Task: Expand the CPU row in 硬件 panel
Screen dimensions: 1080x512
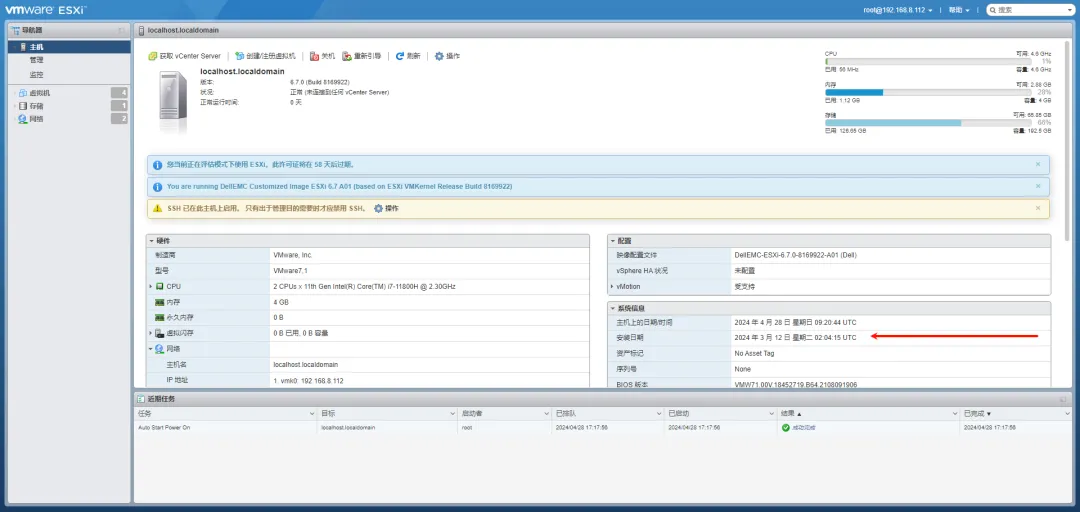Action: [x=151, y=286]
